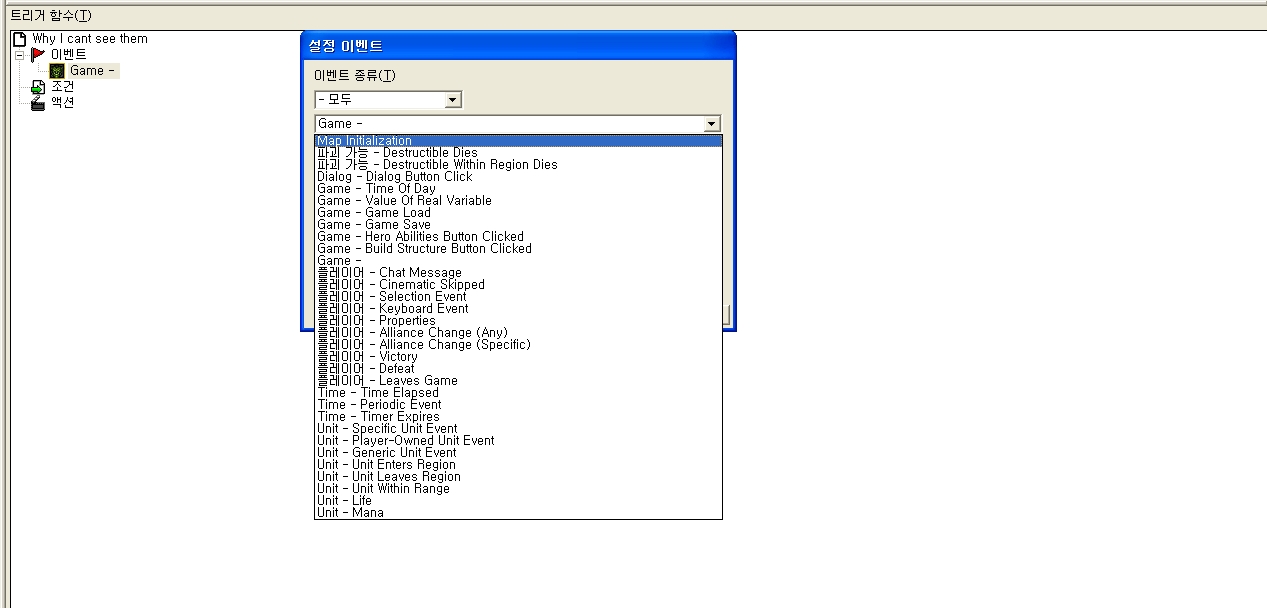Select Why I cant see them trigger
Viewport: 1267px width, 608px height.
point(90,39)
